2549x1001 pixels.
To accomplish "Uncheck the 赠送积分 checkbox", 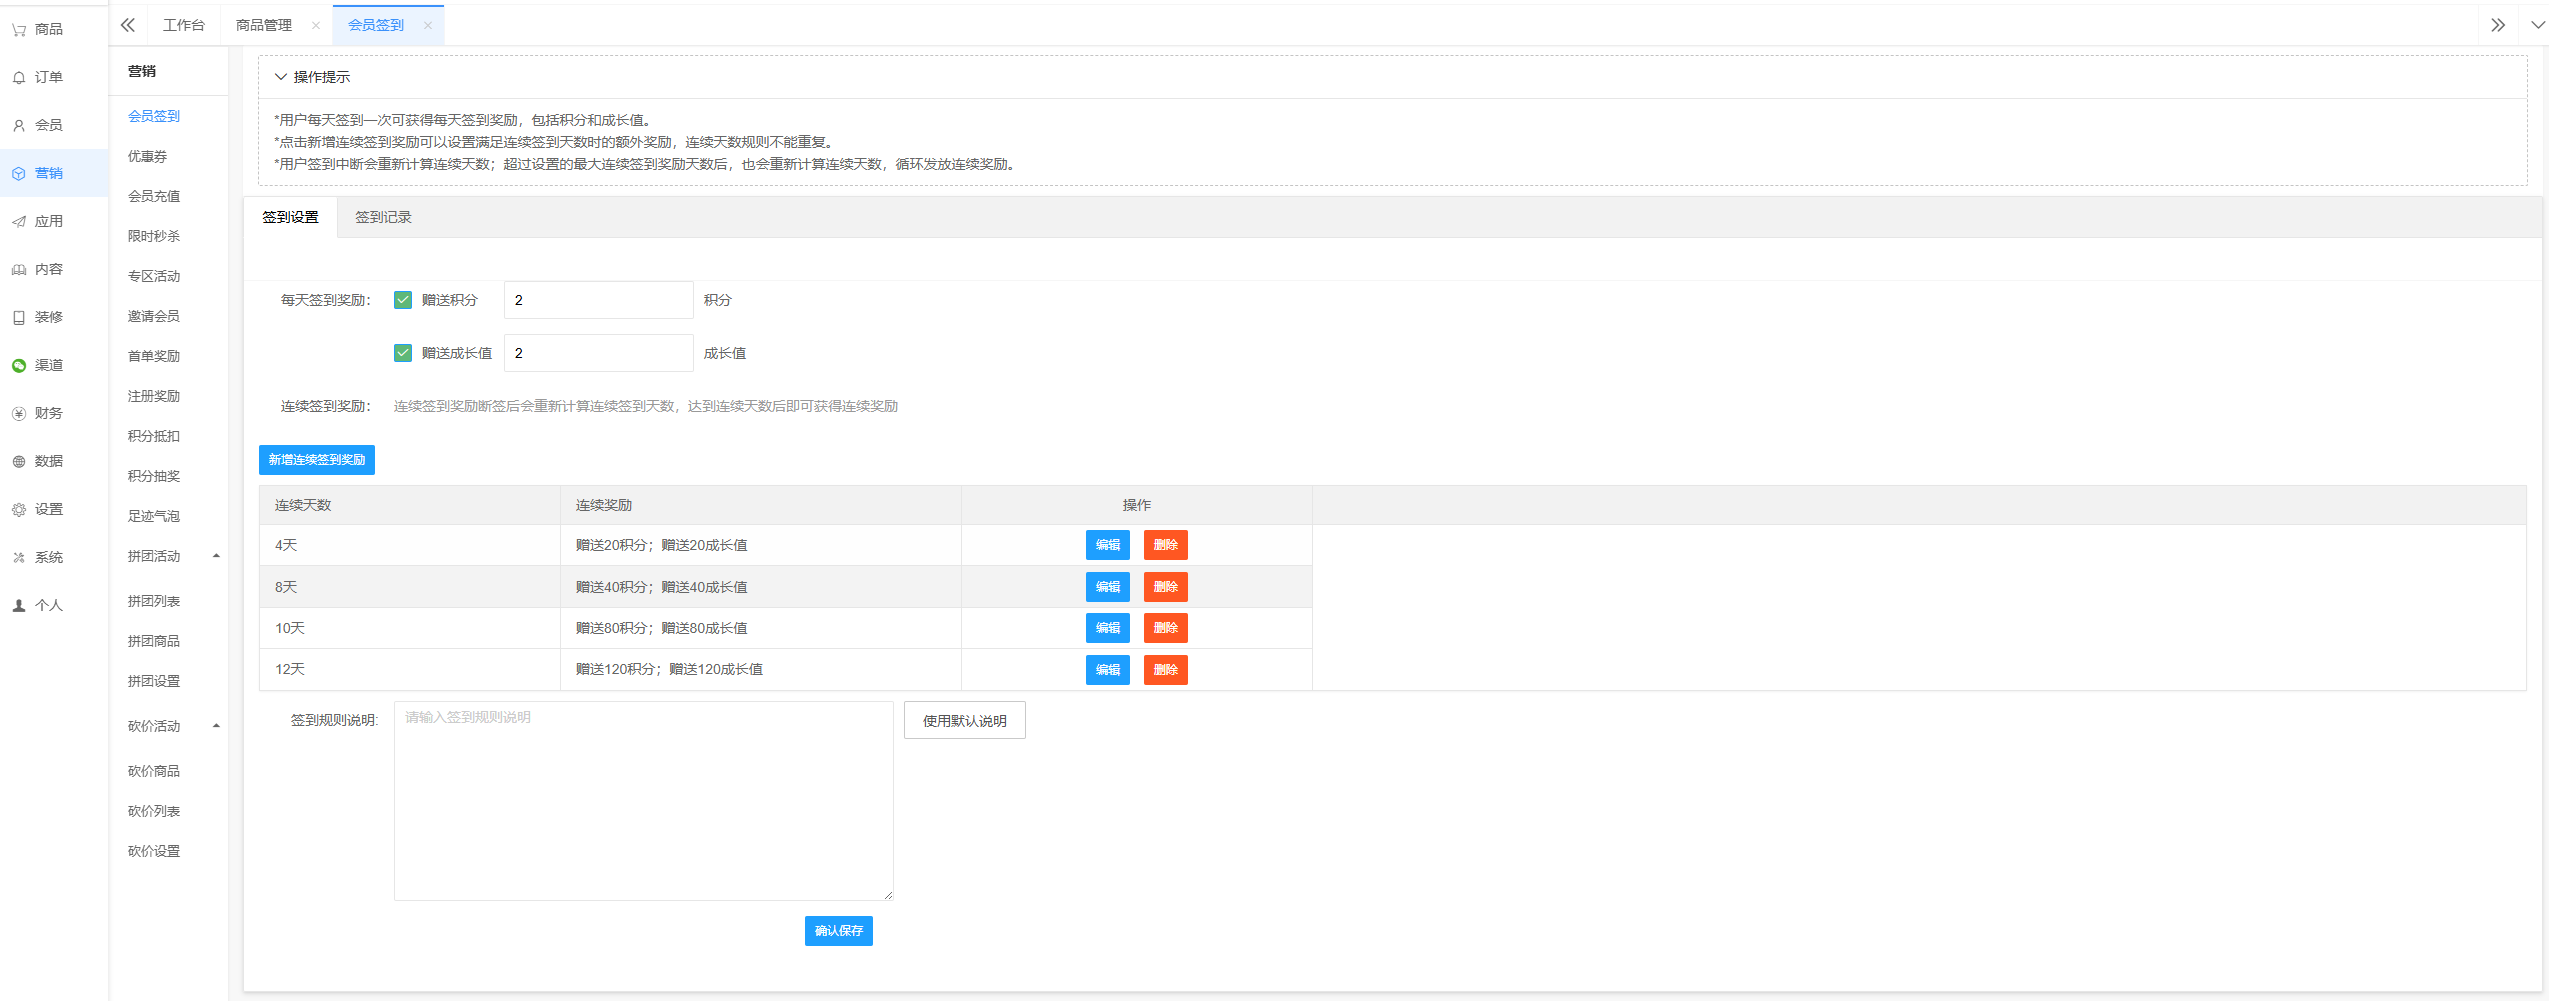I will tap(403, 300).
